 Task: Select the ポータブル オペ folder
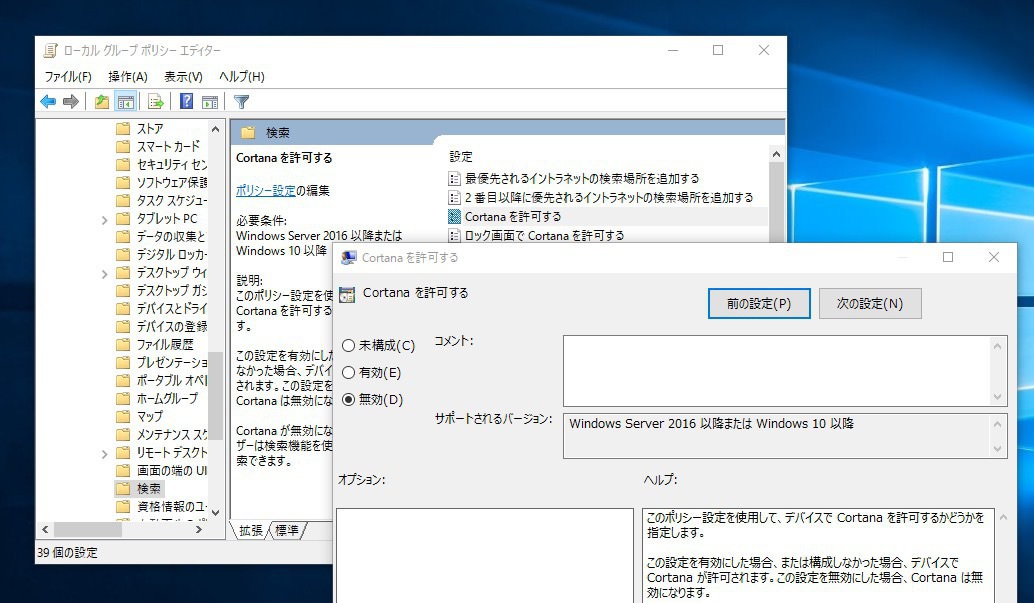click(x=162, y=381)
